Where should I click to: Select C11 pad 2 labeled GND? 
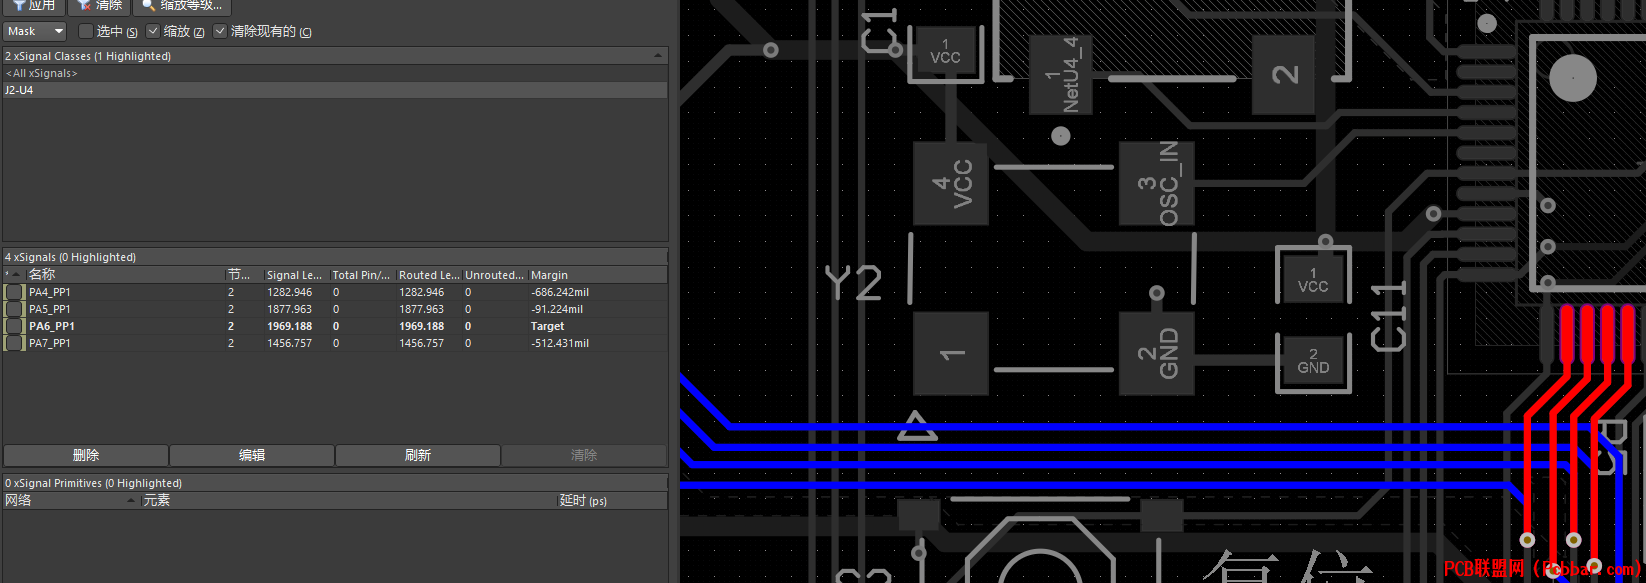[x=1313, y=362]
